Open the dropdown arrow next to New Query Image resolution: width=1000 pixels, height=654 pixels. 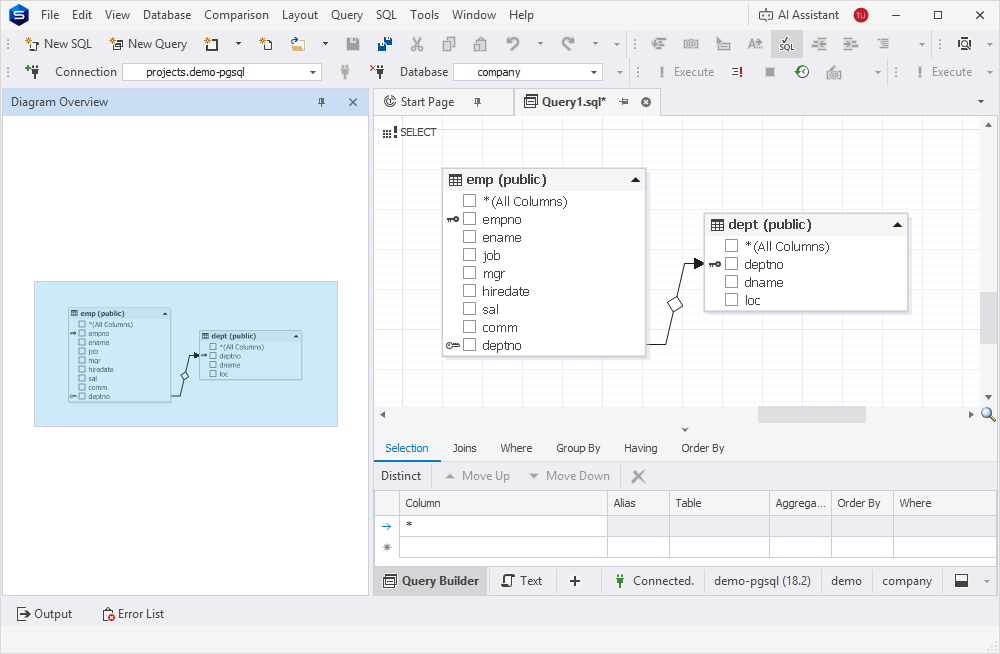[238, 44]
